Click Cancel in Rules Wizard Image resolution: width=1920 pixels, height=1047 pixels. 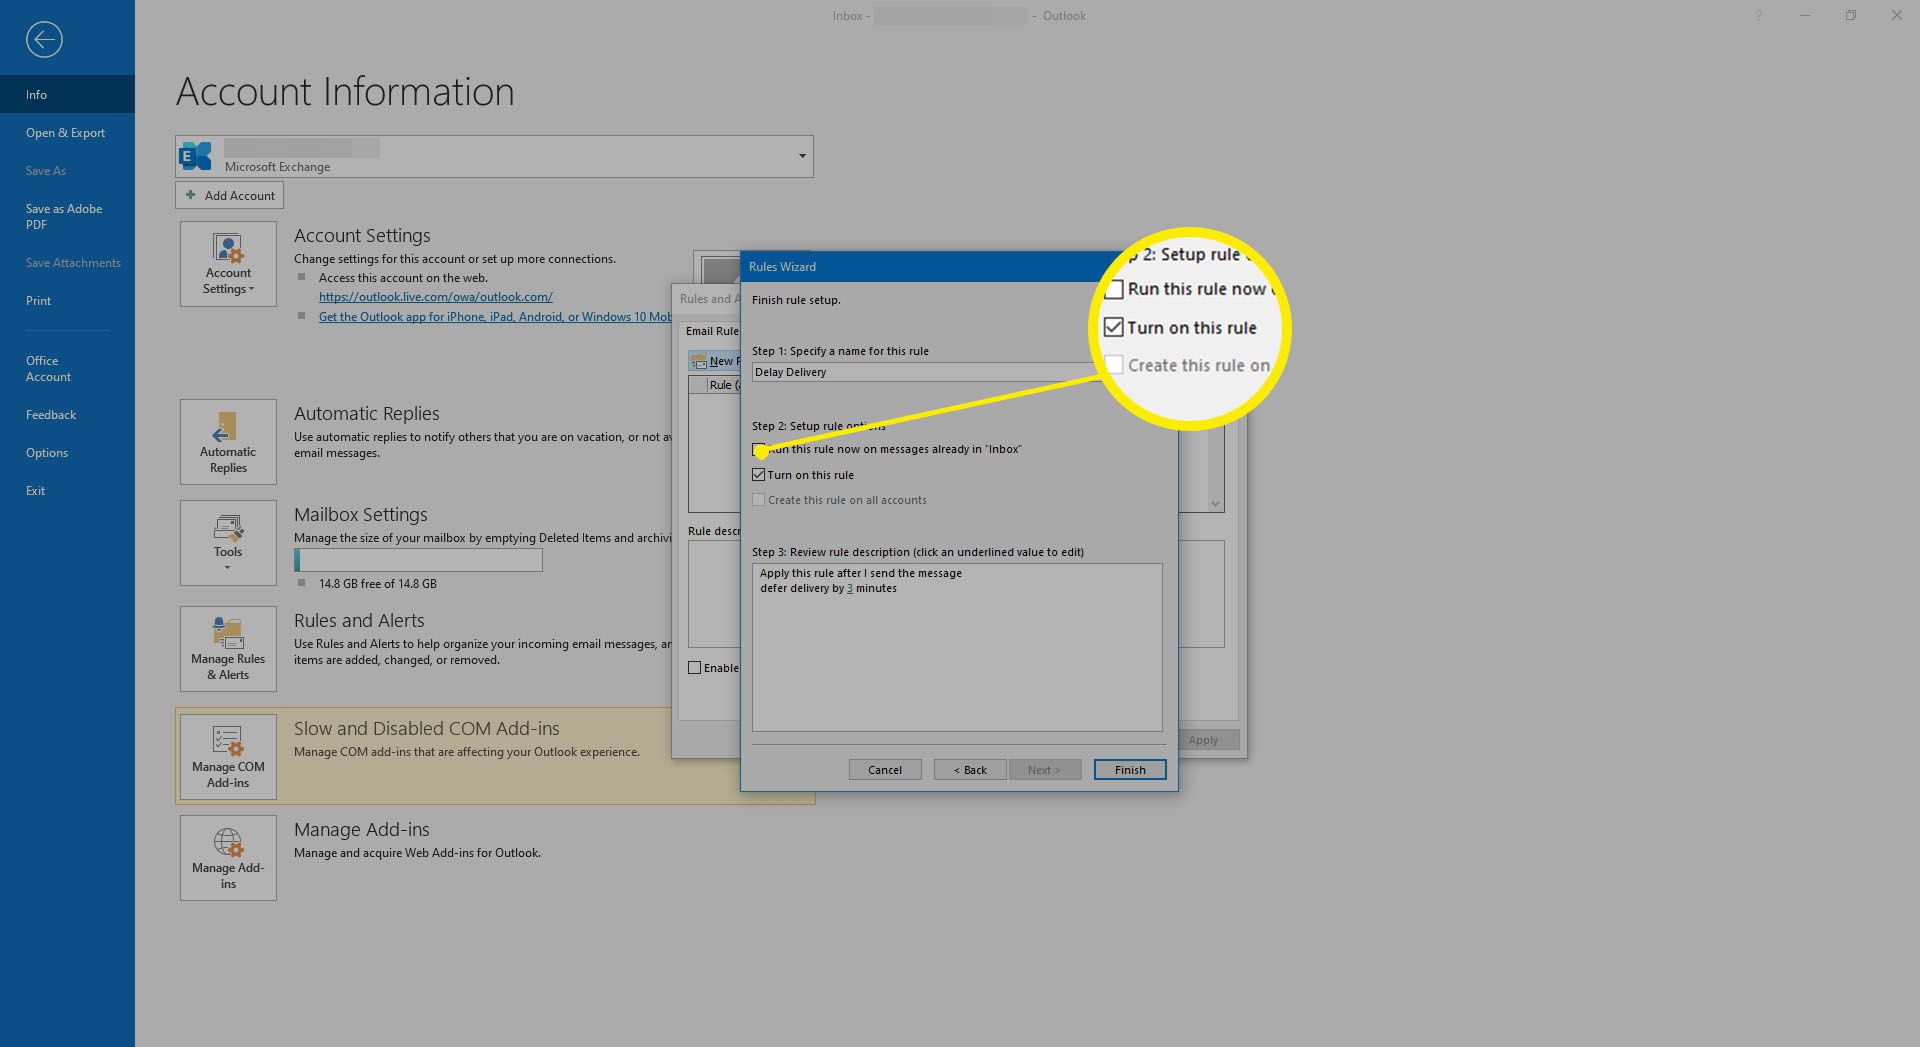click(885, 770)
